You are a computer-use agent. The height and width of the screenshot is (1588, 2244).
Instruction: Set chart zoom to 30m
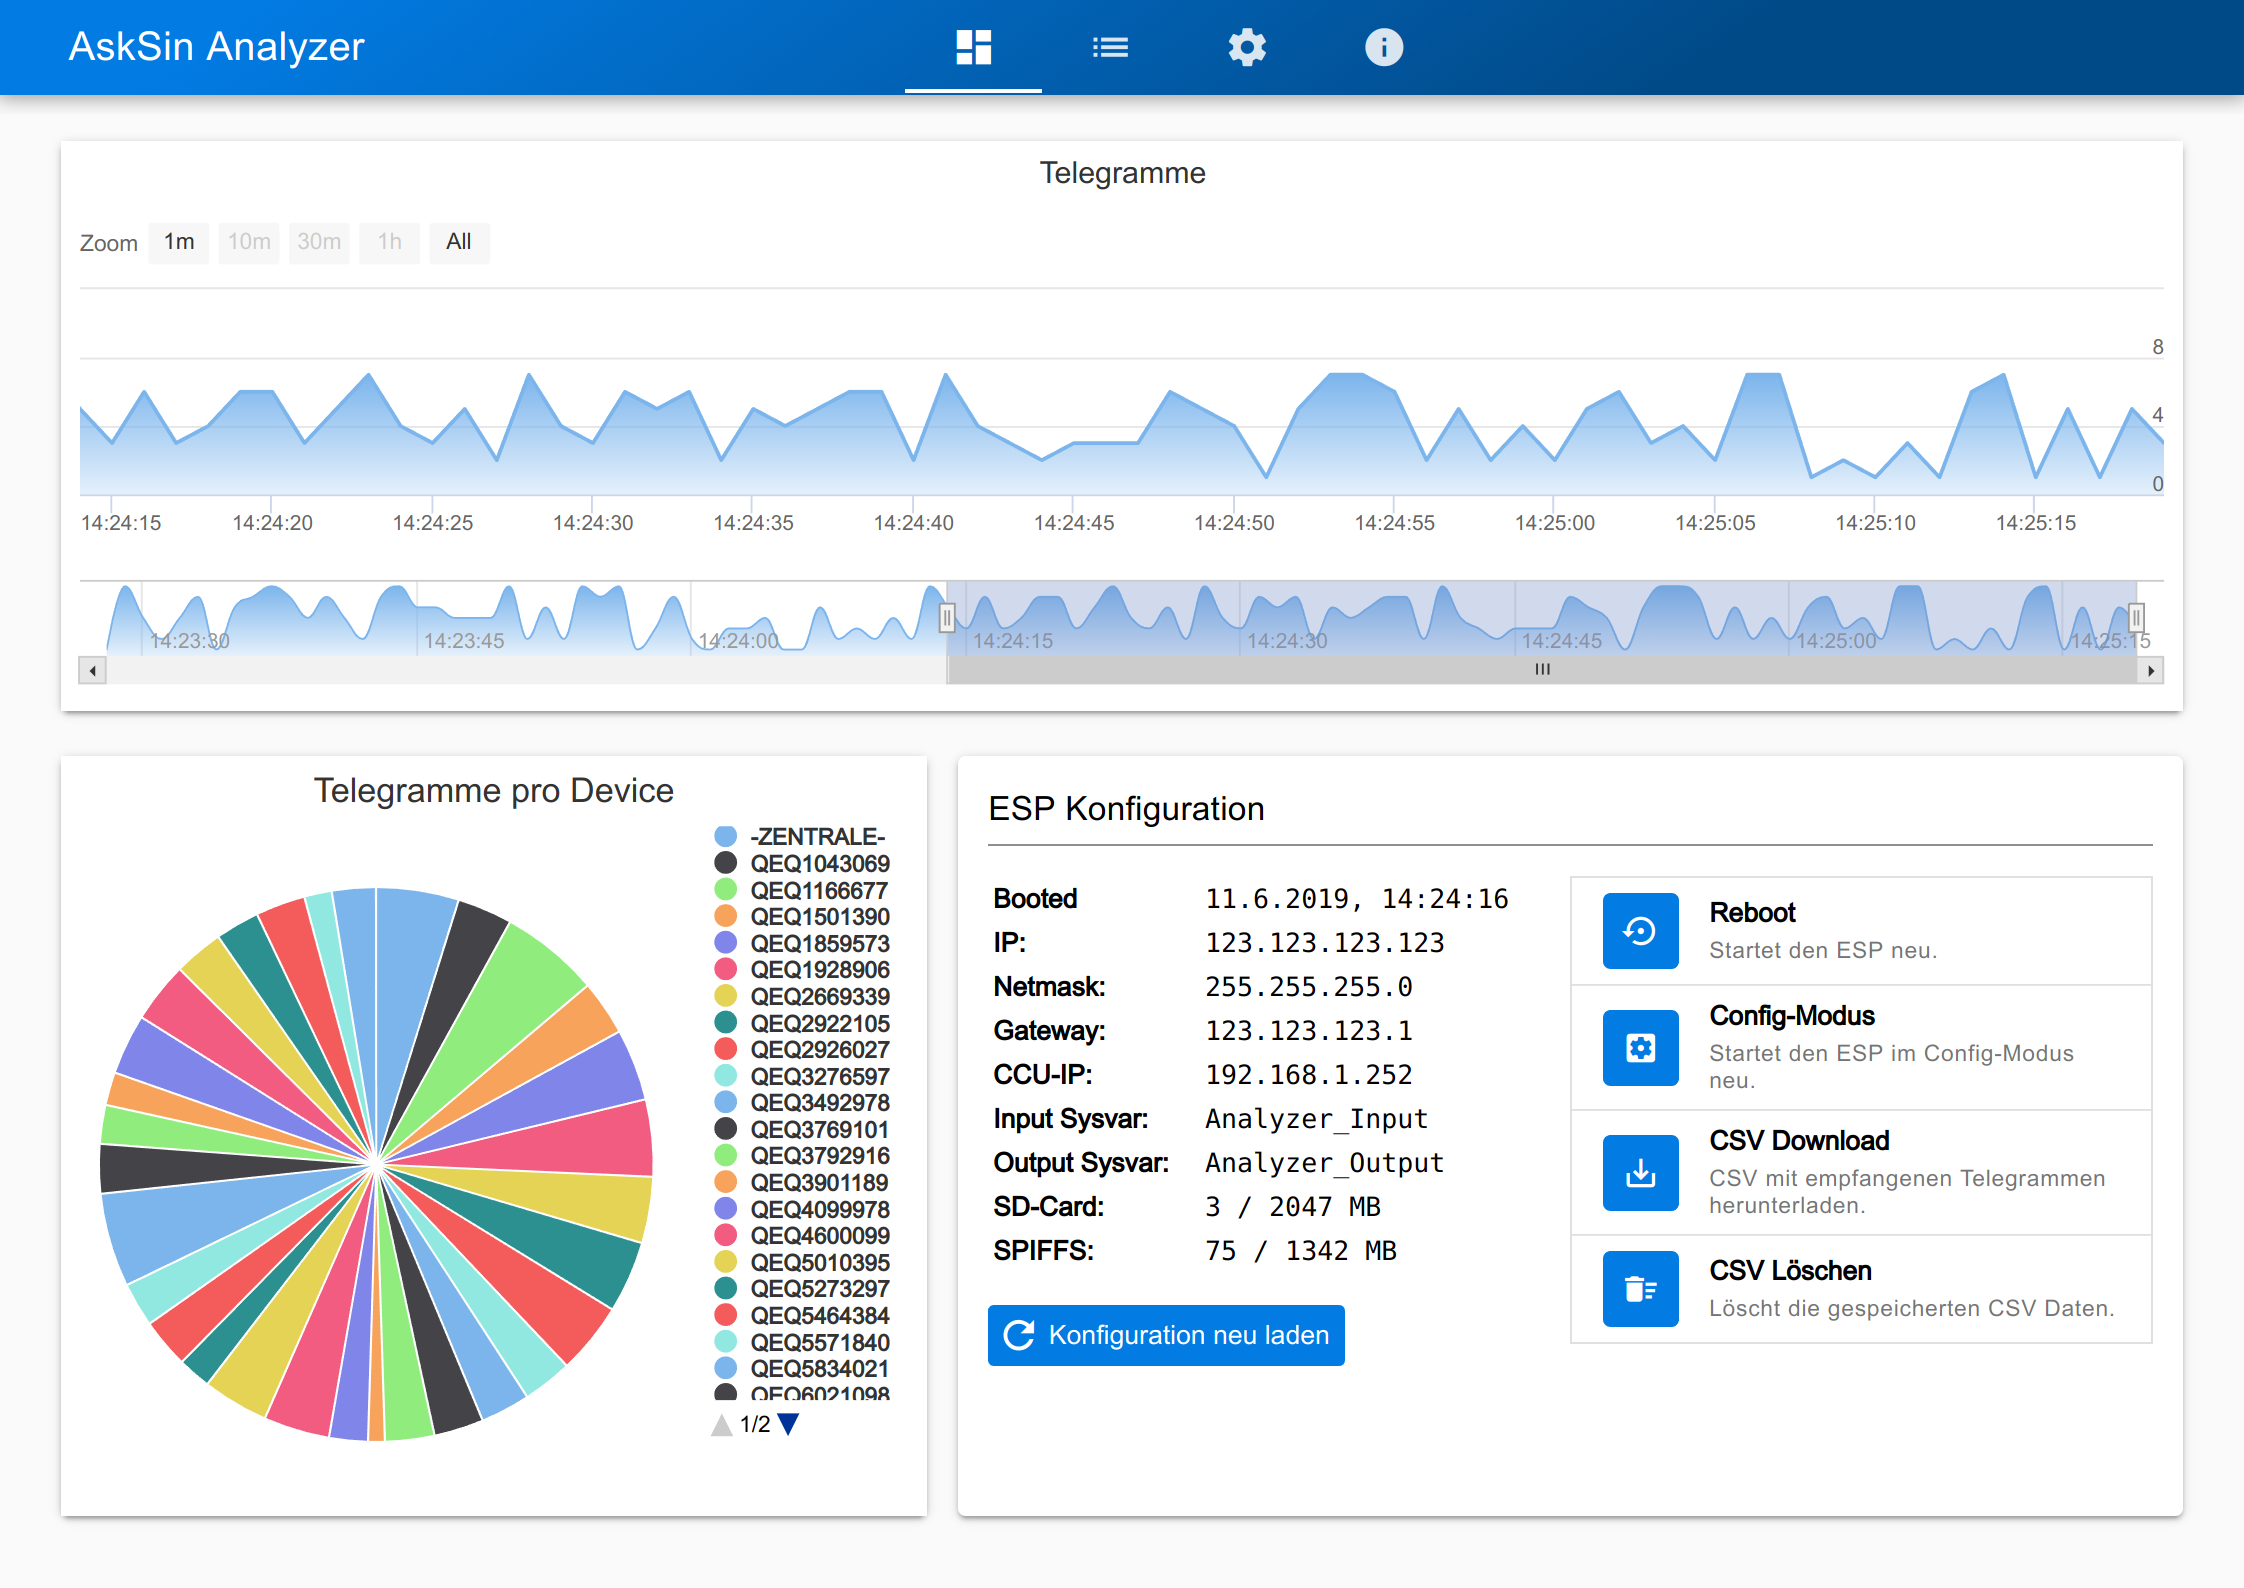(x=319, y=242)
